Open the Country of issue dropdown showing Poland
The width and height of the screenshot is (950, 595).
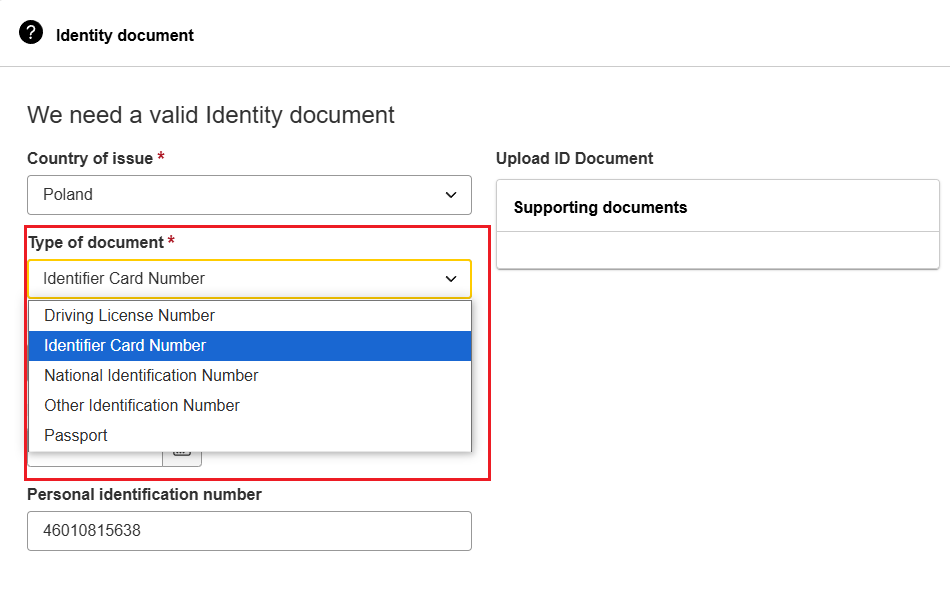click(249, 195)
